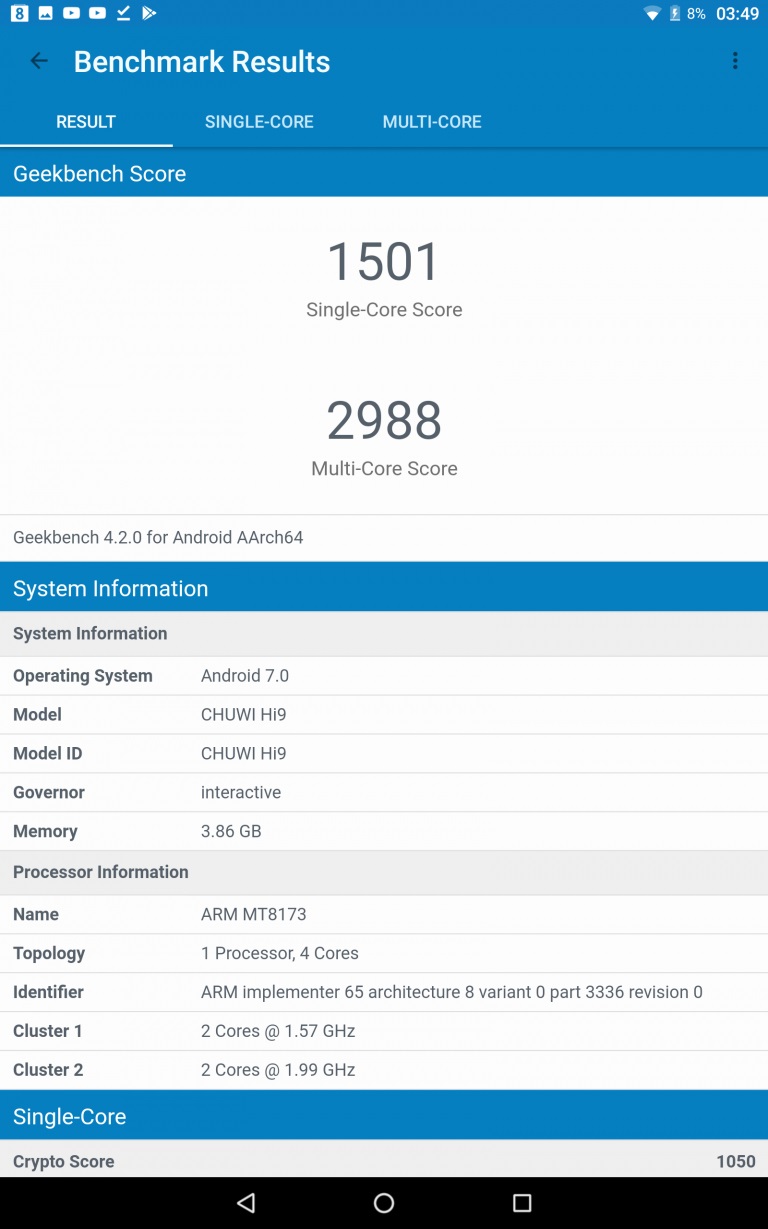Tap the Android home circle button
The width and height of the screenshot is (768, 1229).
pyautogui.click(x=384, y=1203)
